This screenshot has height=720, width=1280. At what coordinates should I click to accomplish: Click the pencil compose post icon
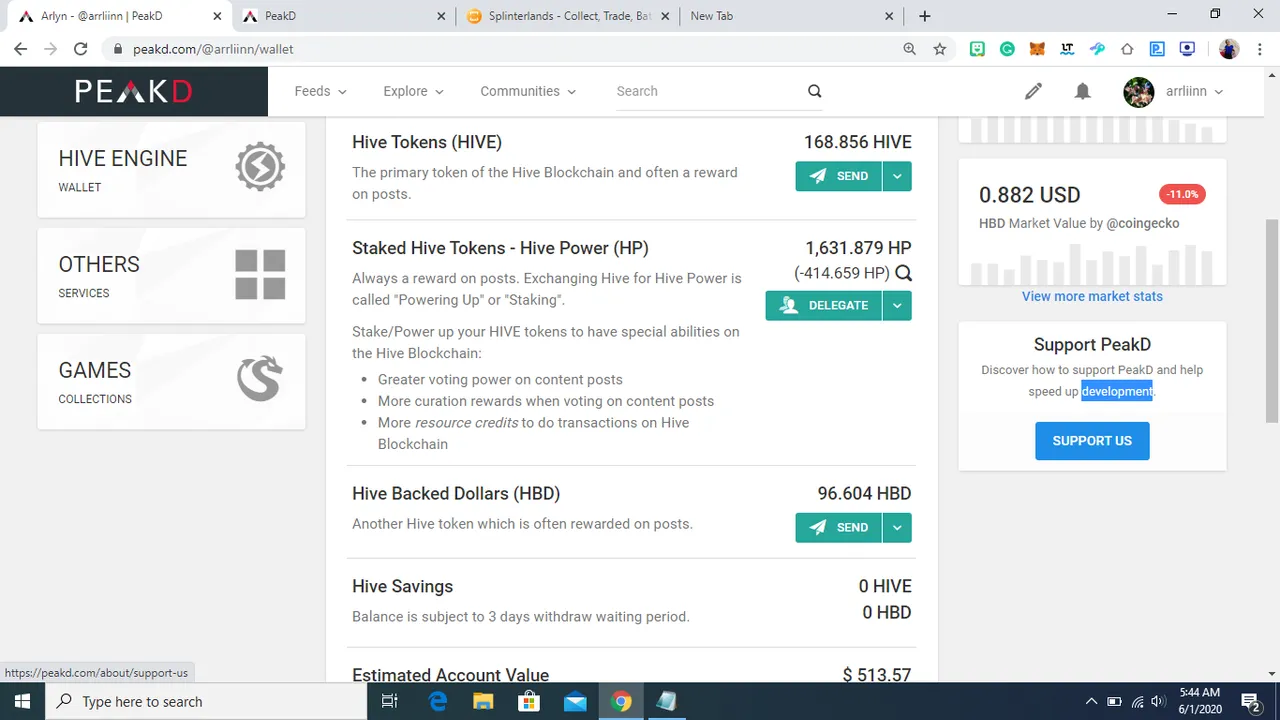pos(1033,91)
